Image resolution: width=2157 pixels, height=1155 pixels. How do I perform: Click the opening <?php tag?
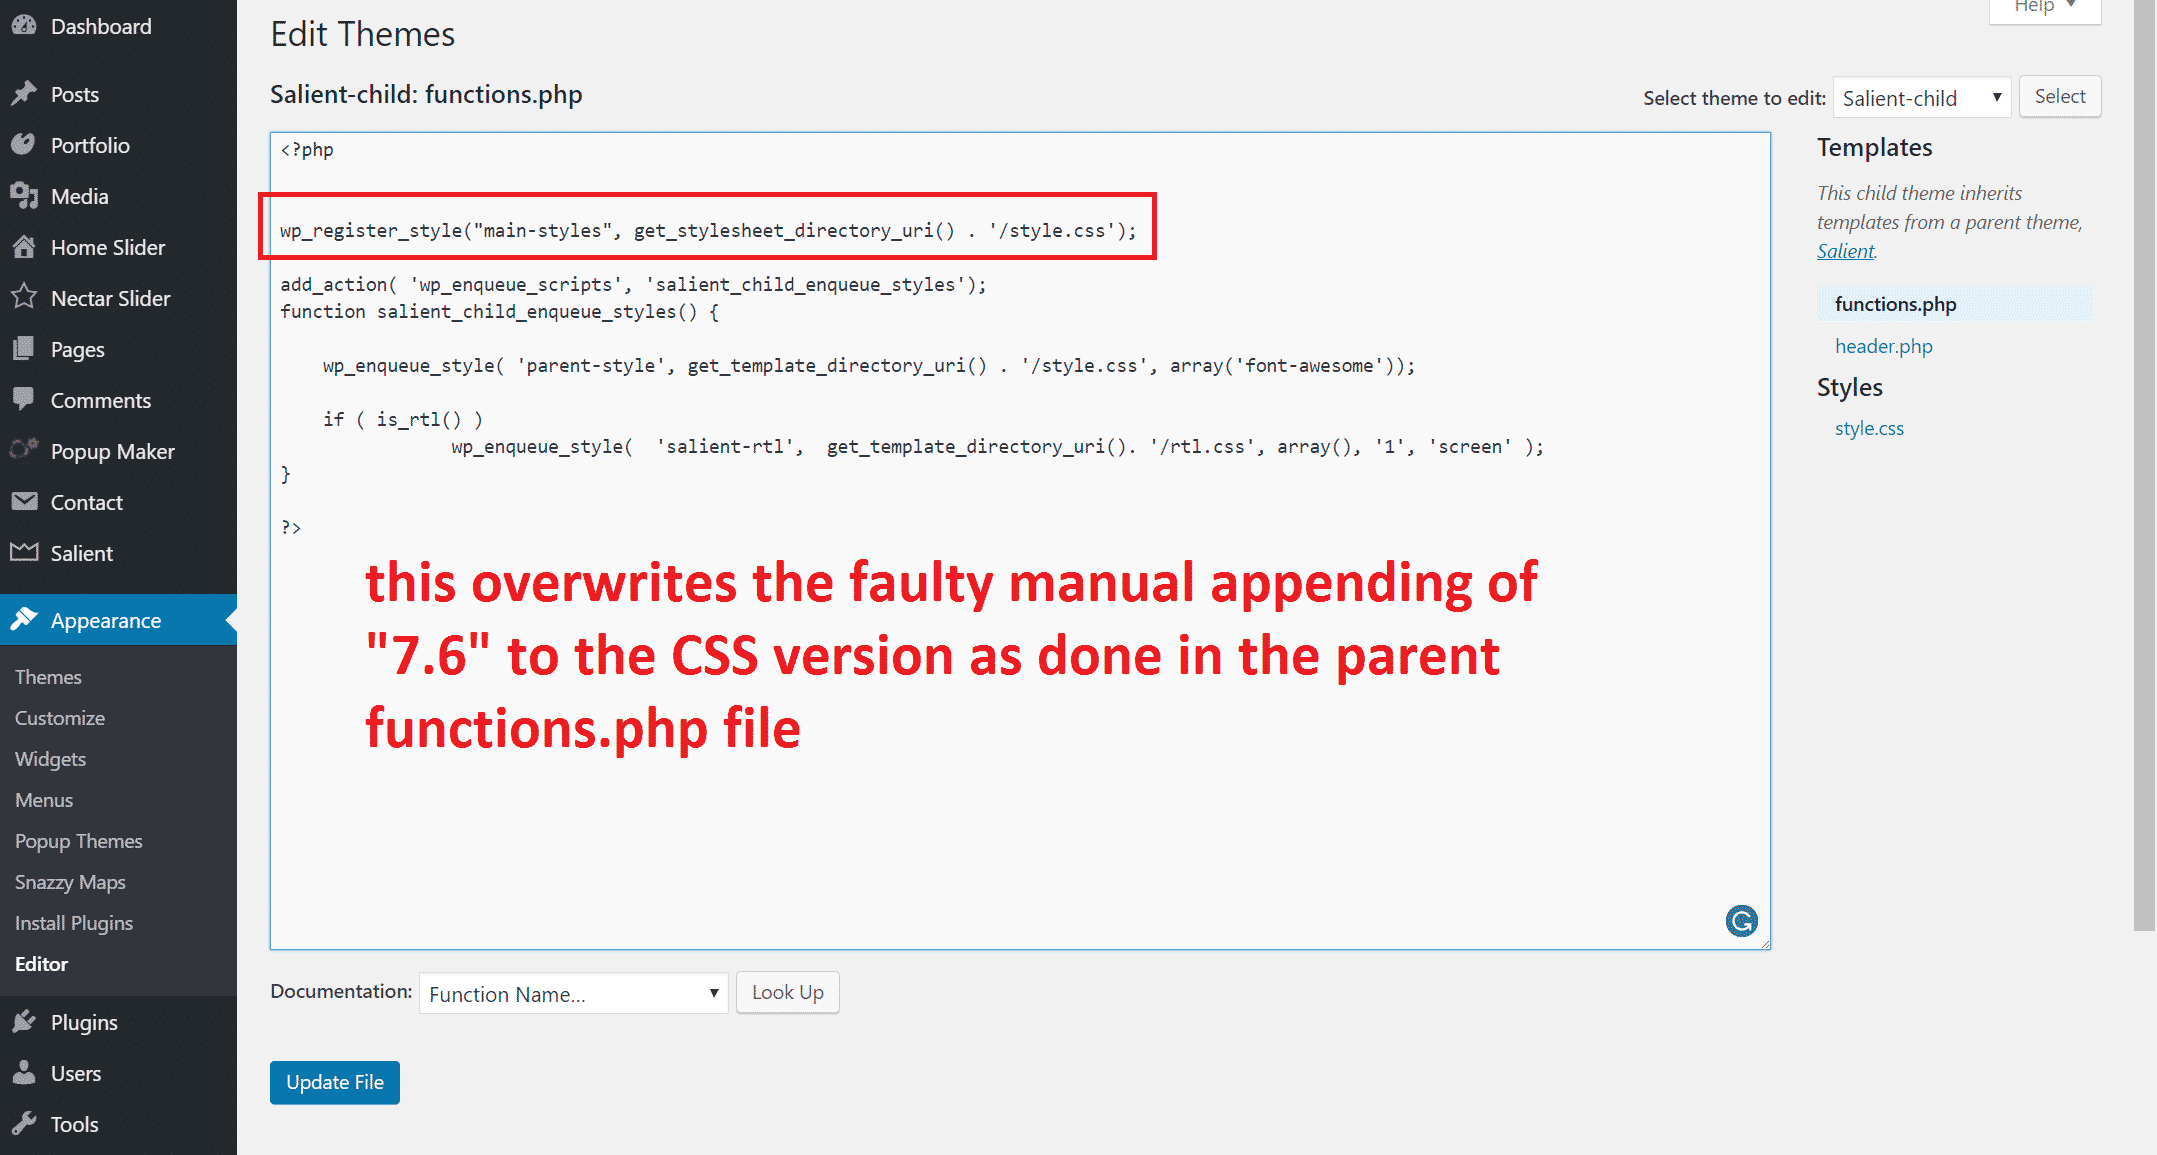(x=307, y=150)
